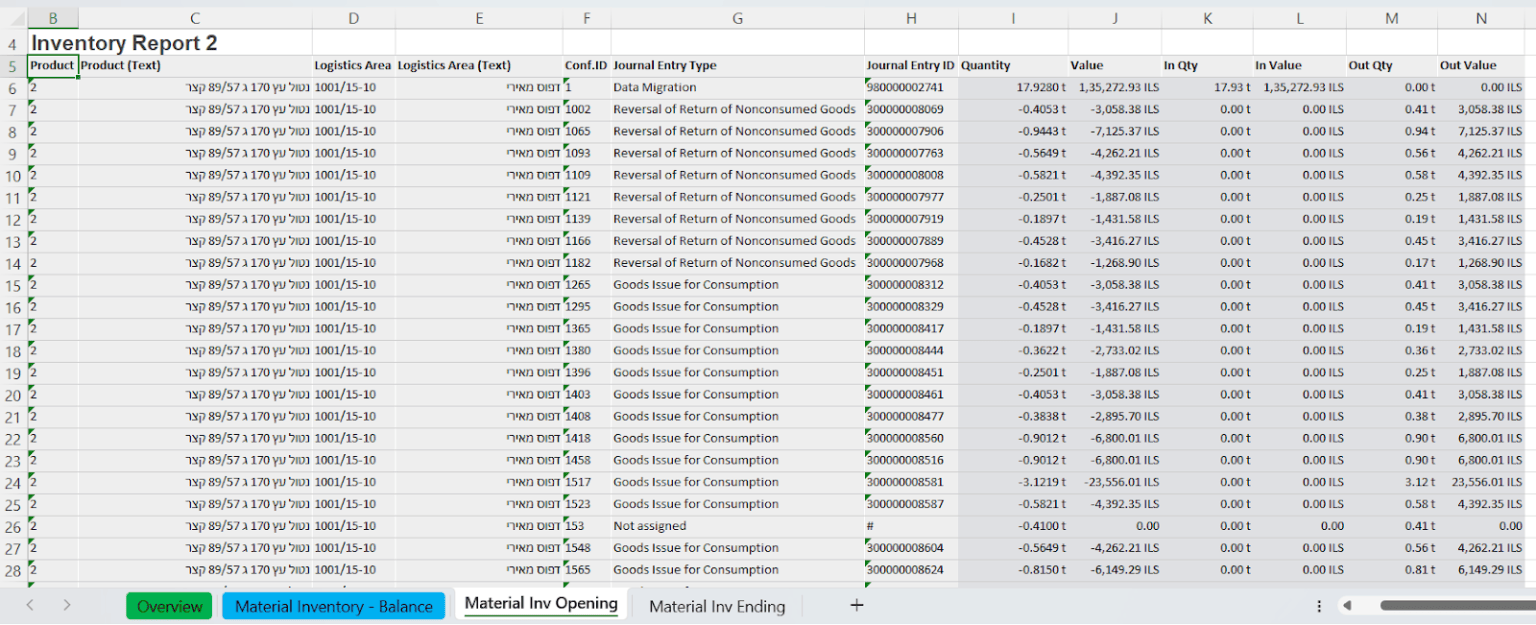Click the Product (Text) header cell
This screenshot has width=1536, height=625.
pyautogui.click(x=195, y=66)
